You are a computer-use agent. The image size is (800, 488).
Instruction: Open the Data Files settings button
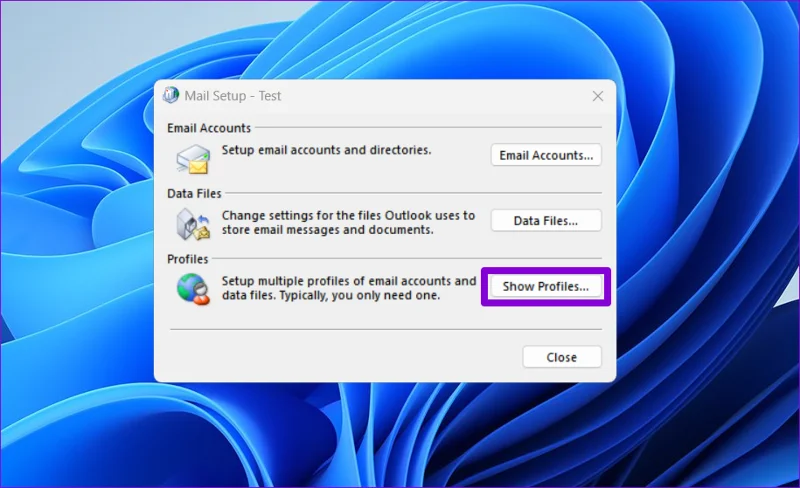[546, 221]
